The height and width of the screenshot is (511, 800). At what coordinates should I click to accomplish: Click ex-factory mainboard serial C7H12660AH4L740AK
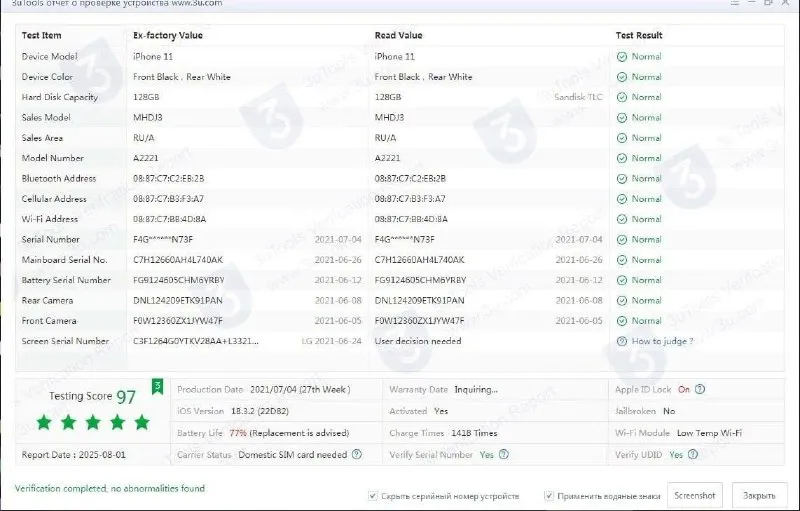(x=178, y=260)
